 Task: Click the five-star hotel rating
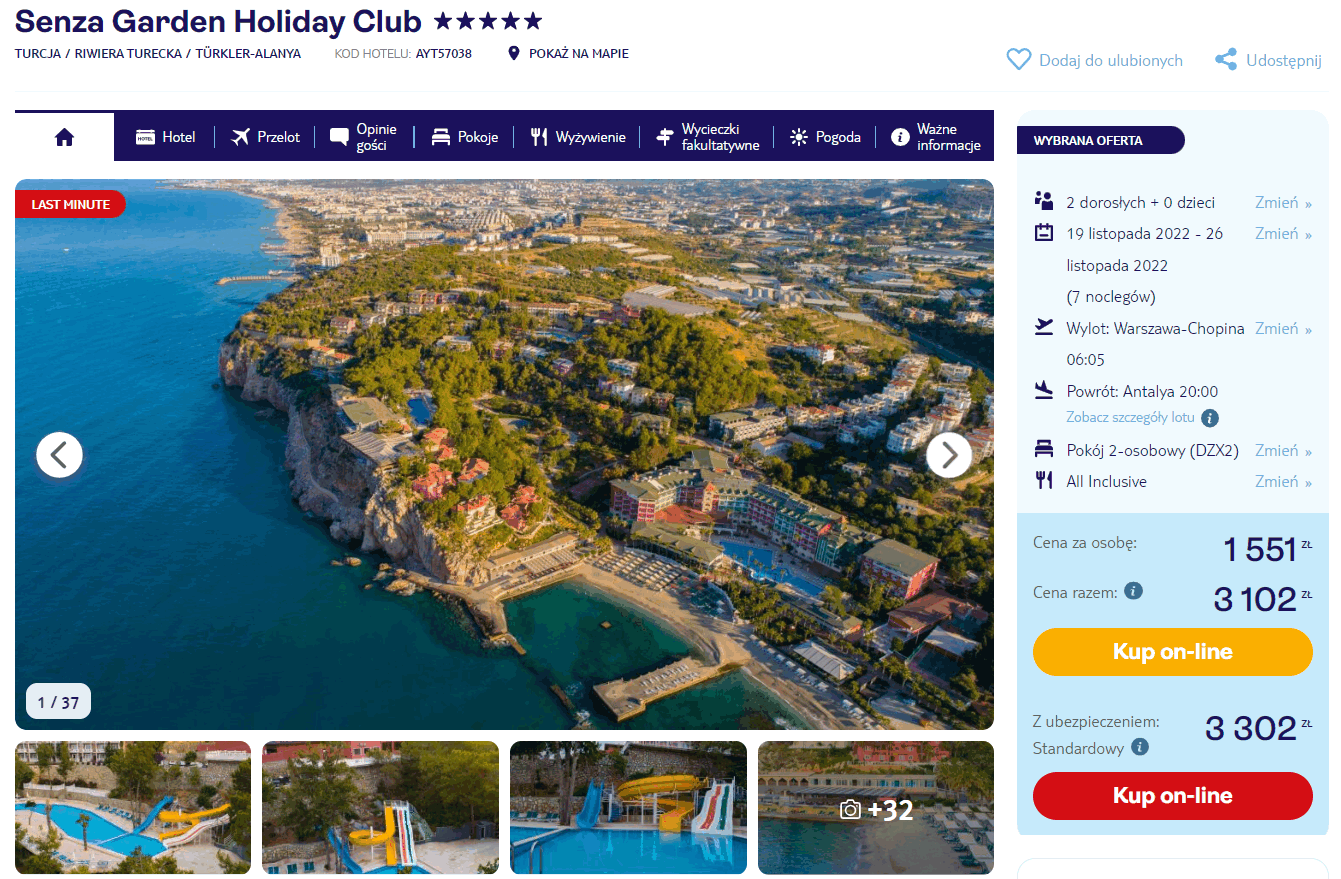click(x=488, y=21)
